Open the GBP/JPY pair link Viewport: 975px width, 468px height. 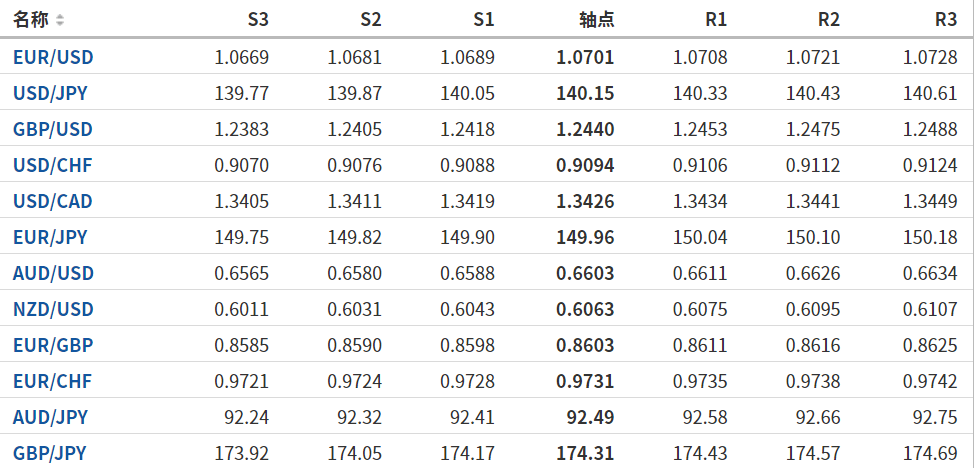[x=50, y=453]
